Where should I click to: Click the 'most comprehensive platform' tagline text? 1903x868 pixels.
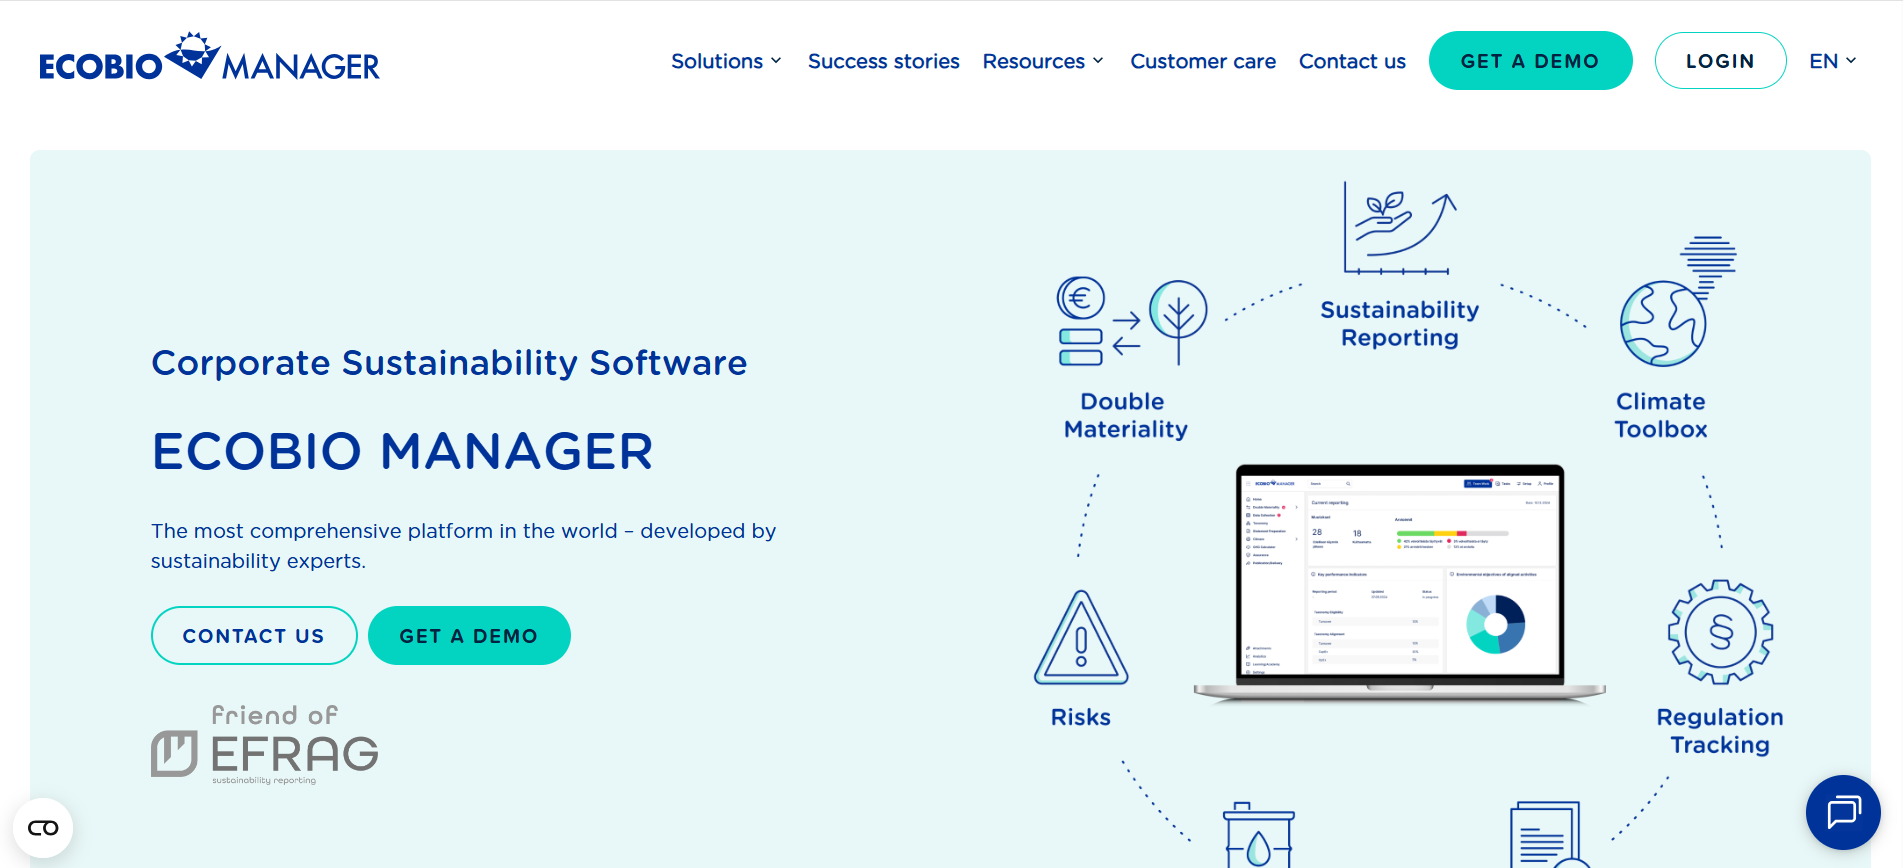tap(463, 546)
